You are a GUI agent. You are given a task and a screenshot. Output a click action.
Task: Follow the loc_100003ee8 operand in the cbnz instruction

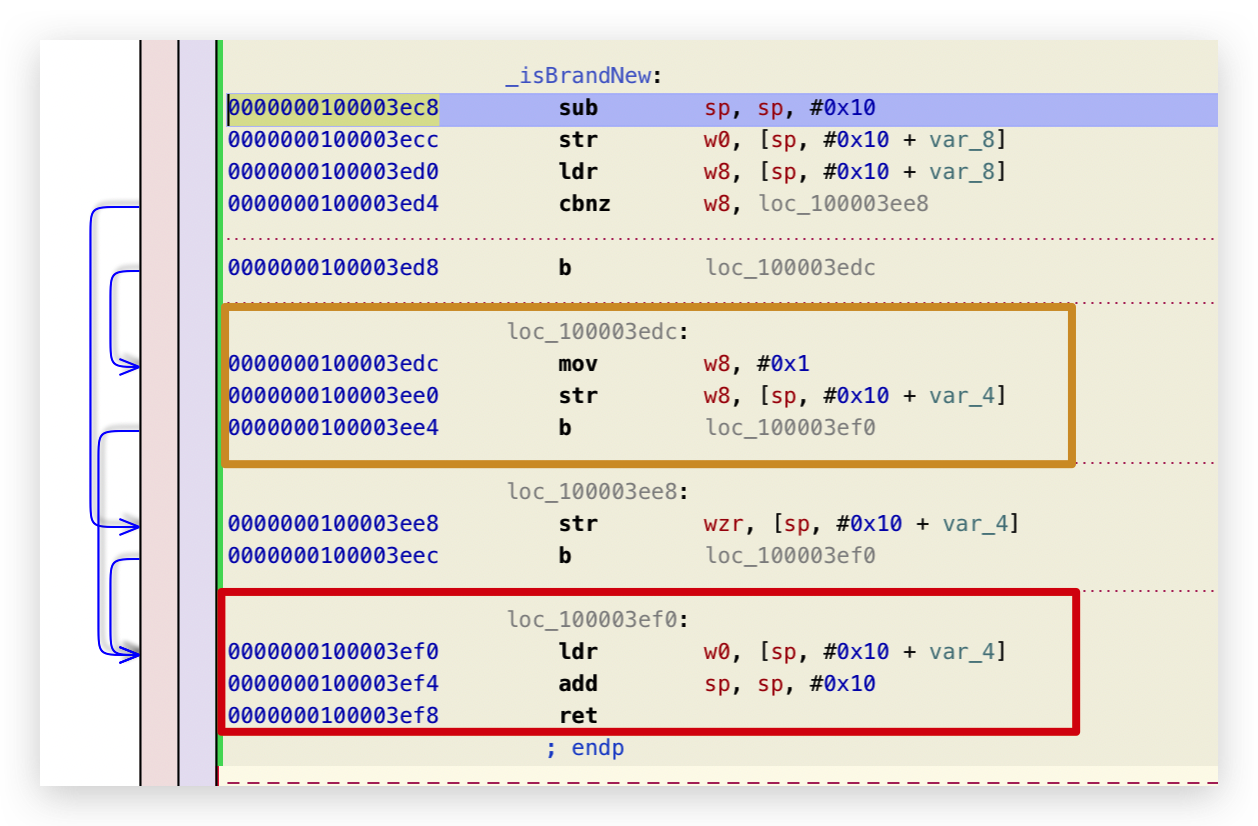(843, 204)
